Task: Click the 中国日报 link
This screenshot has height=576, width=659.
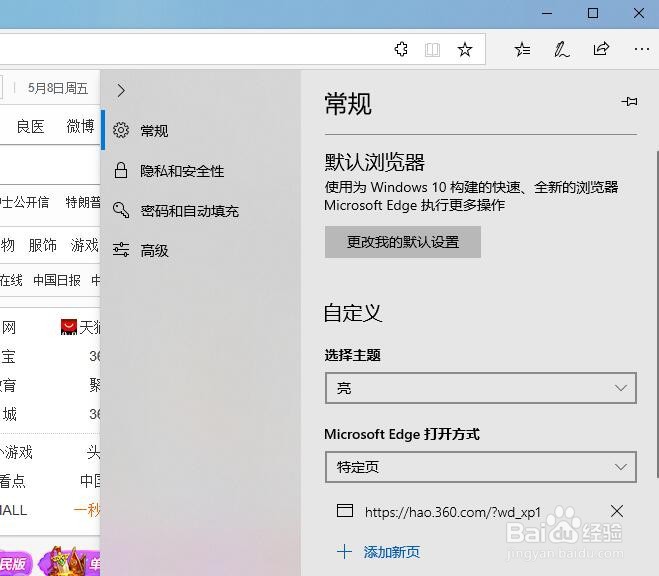Action: point(57,280)
